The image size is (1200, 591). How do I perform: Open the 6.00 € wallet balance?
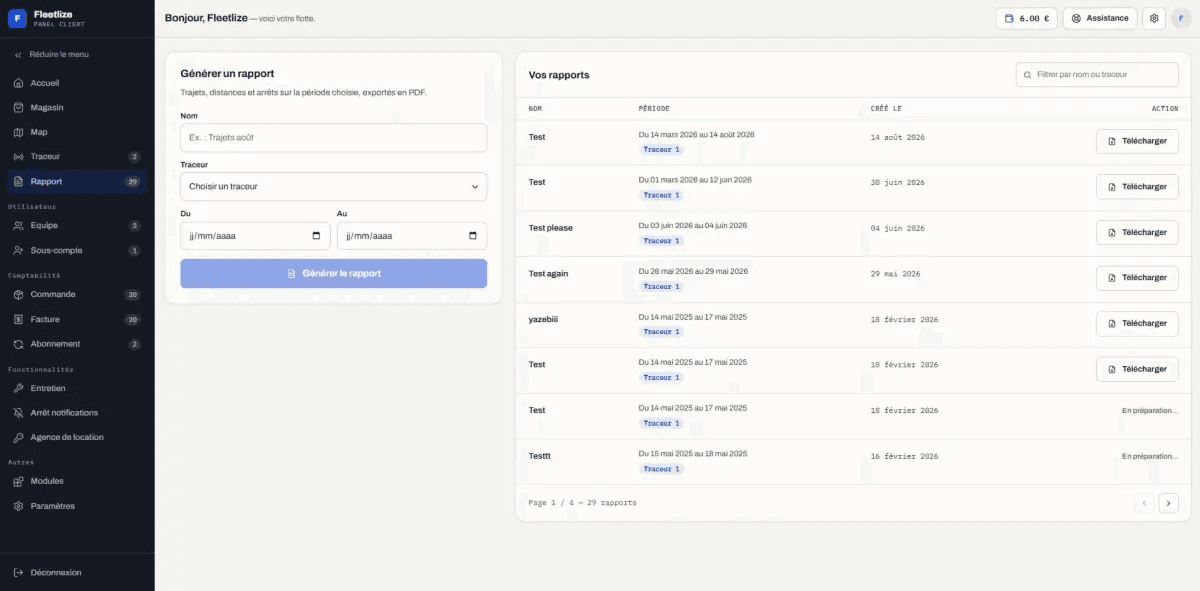(1026, 18)
